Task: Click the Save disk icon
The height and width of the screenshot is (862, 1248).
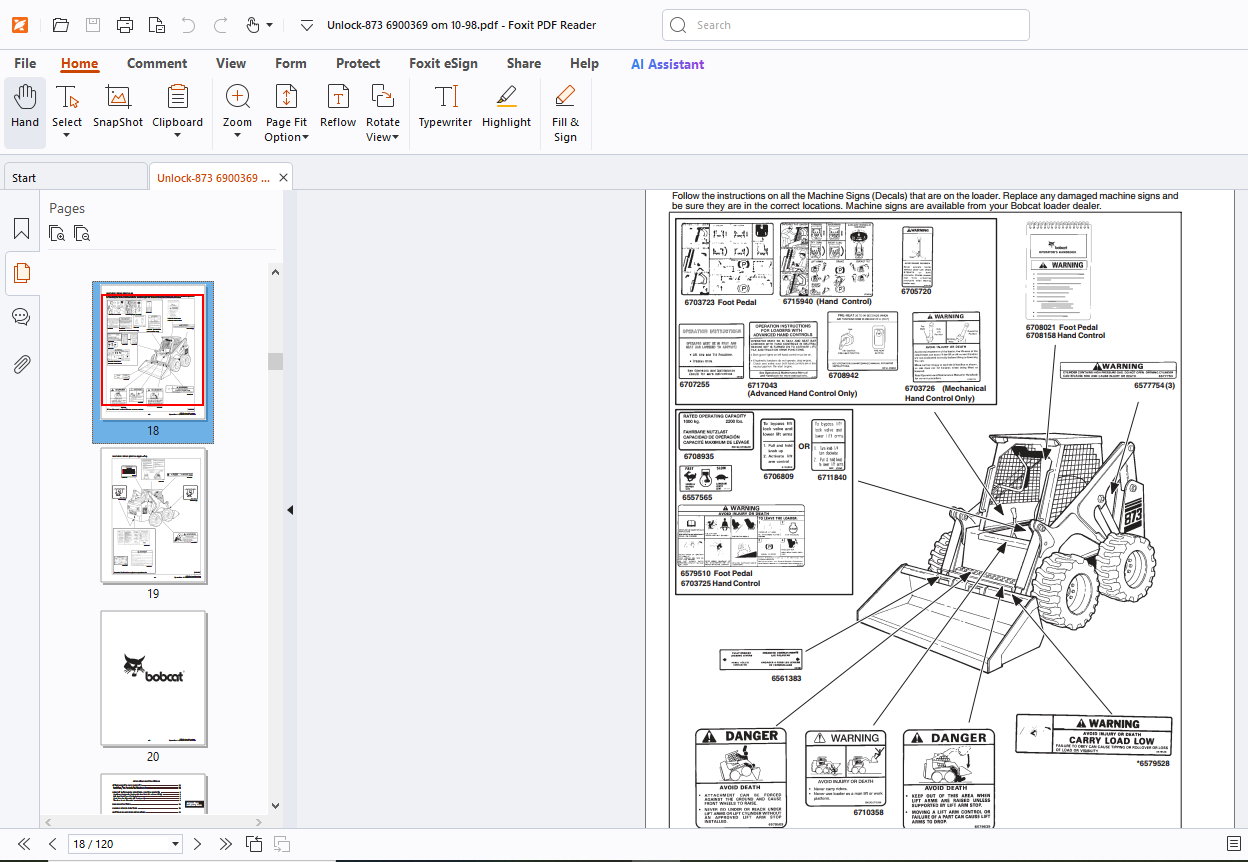Action: click(92, 25)
